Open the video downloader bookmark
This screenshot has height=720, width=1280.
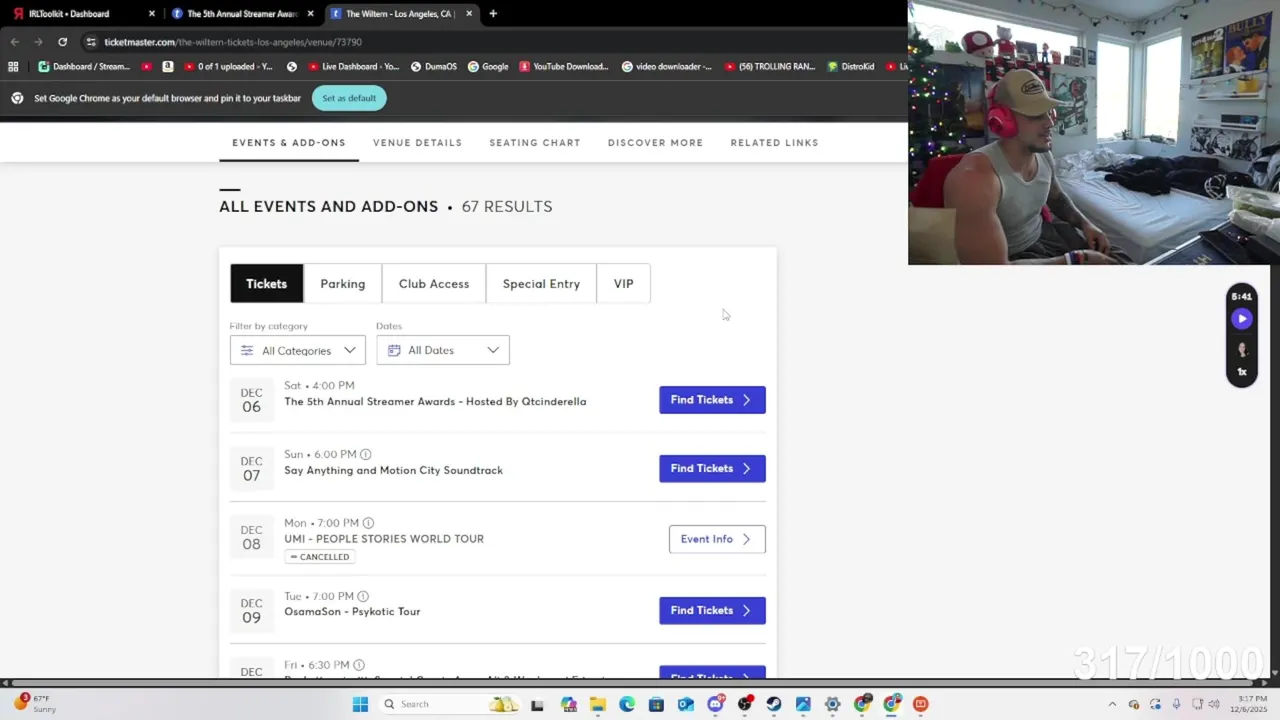tap(667, 67)
